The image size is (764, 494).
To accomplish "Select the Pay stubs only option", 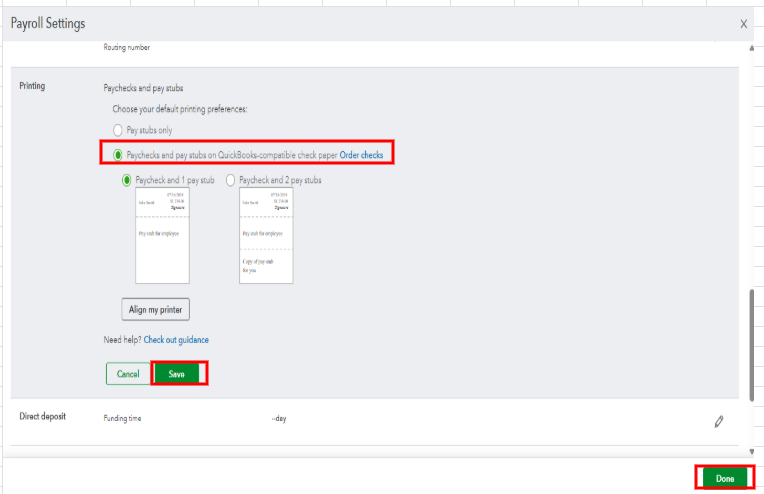I will coord(117,131).
